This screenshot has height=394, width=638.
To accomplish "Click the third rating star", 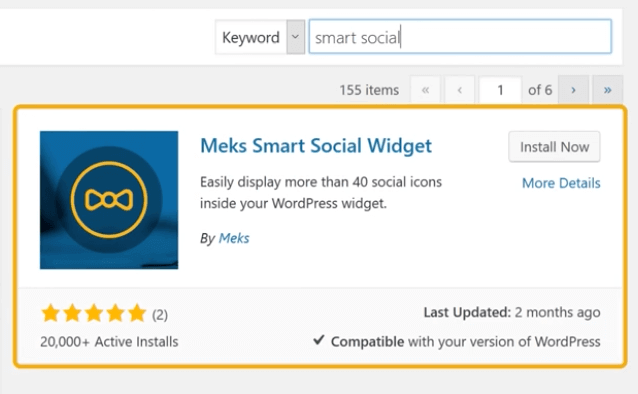I will point(94,313).
